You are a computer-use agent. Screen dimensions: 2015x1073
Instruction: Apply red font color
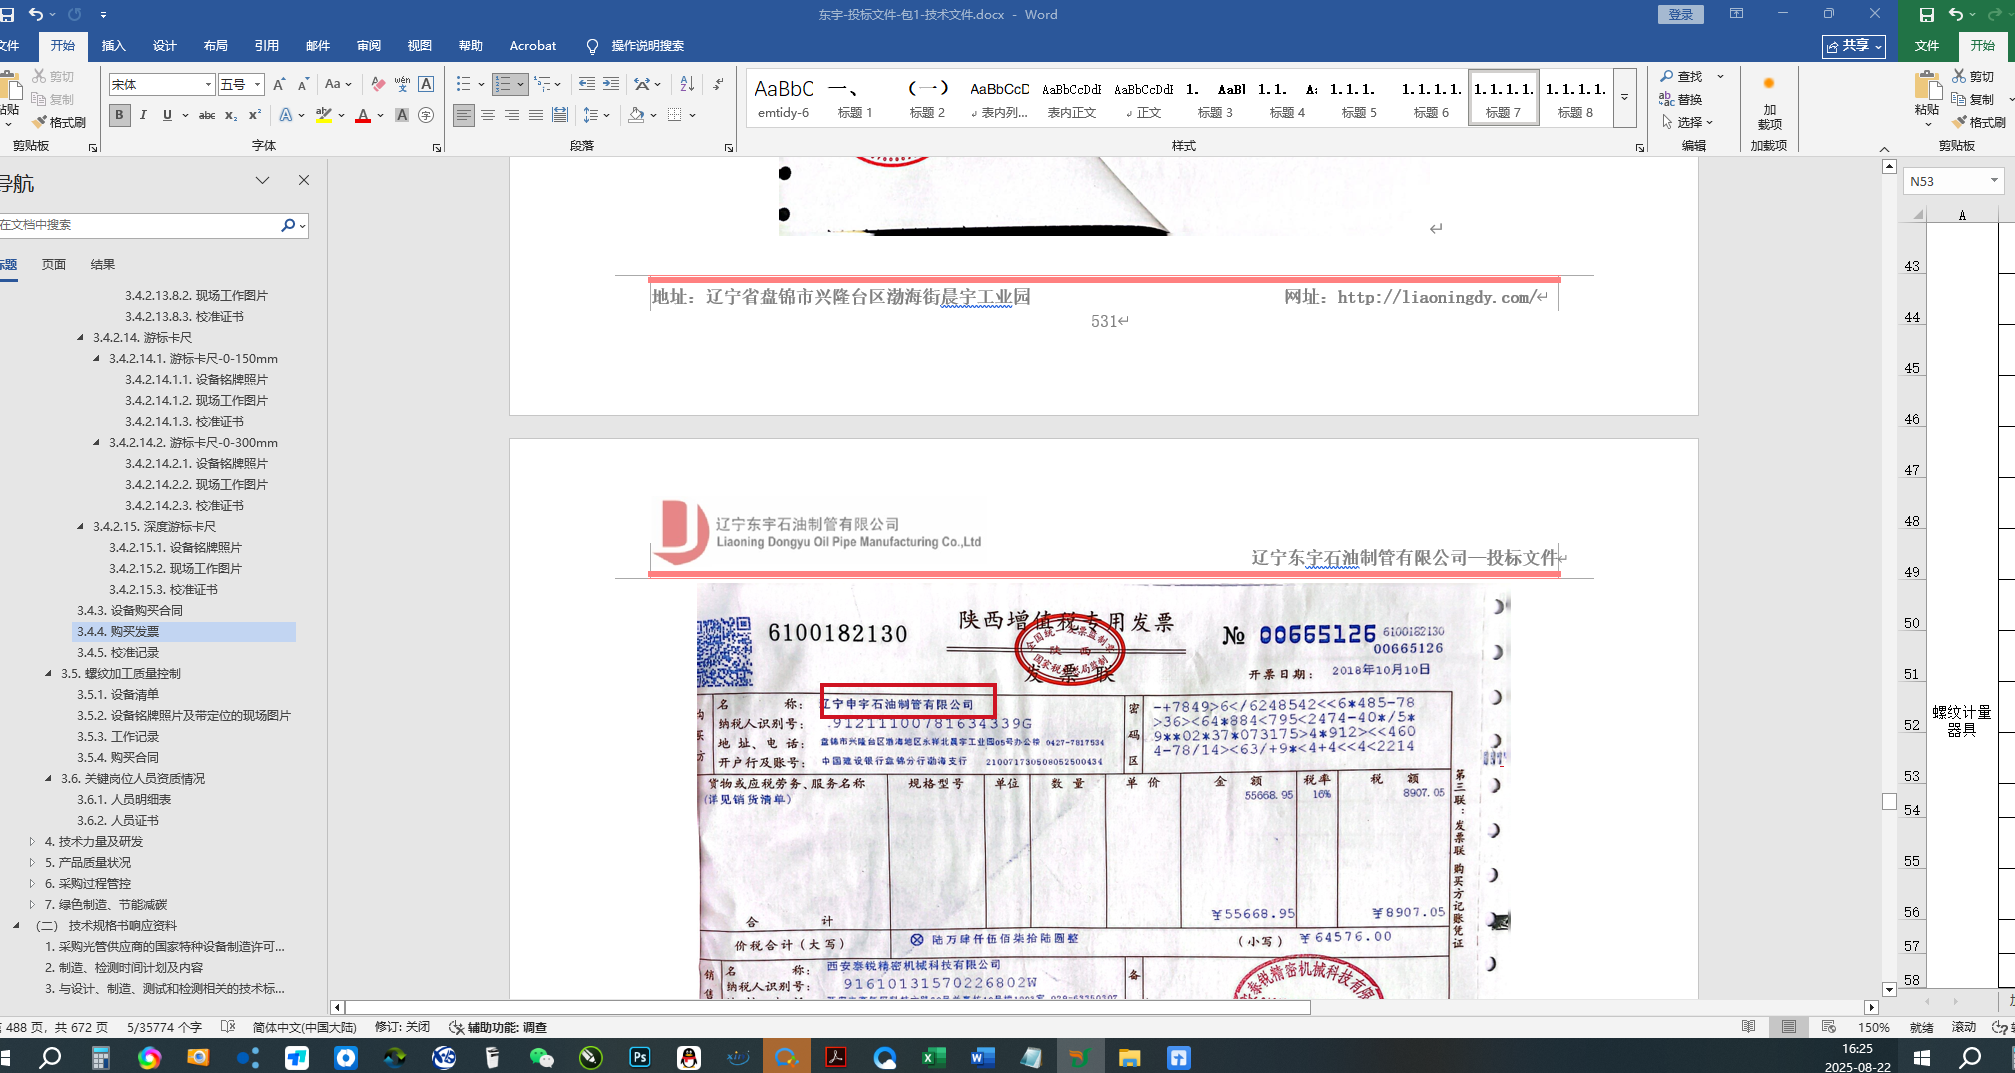[x=363, y=115]
